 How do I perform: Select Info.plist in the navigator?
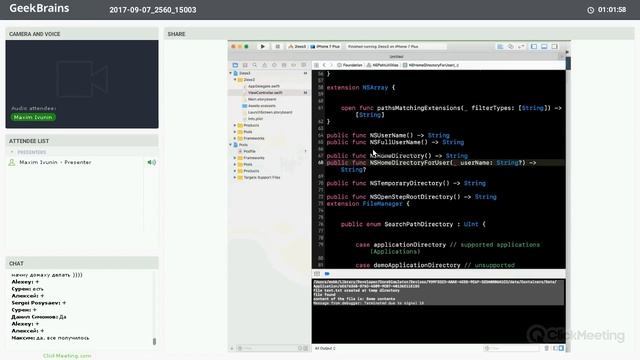pos(255,119)
